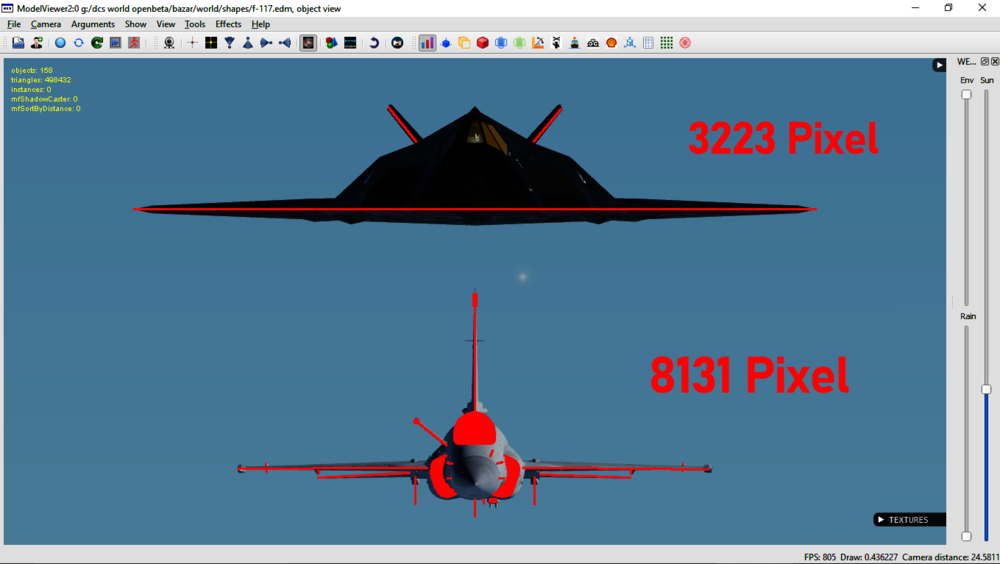Screen dimensions: 1000x564
Task: Click the 'Draw: 0.436227' status text
Action: (x=869, y=557)
